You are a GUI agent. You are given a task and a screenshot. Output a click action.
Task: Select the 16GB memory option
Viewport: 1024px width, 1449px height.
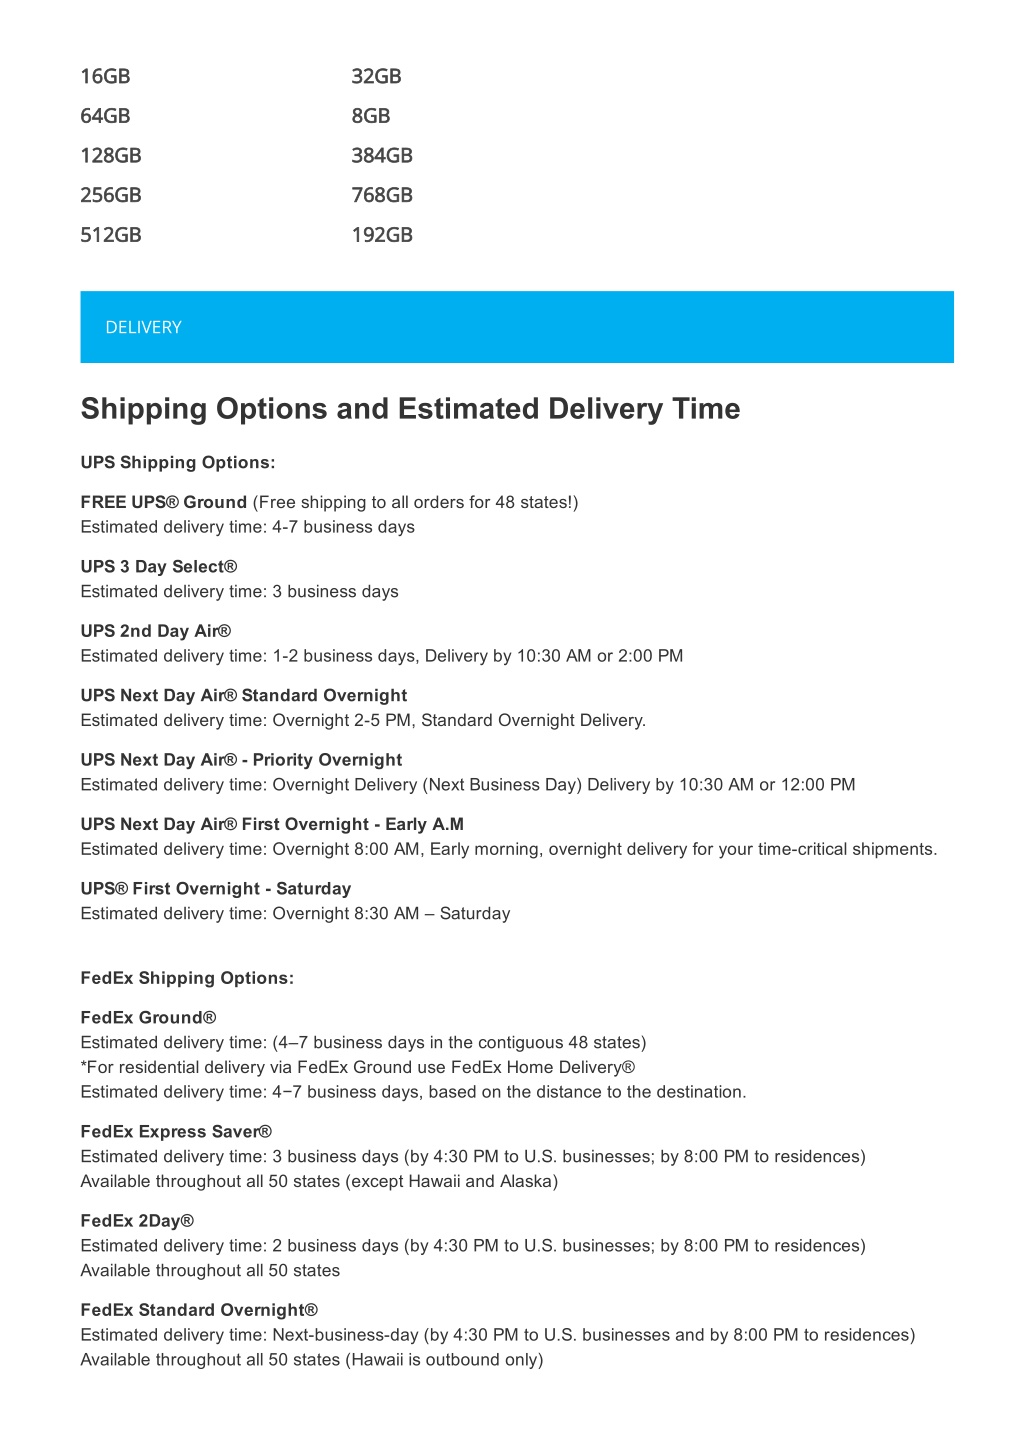pyautogui.click(x=105, y=77)
